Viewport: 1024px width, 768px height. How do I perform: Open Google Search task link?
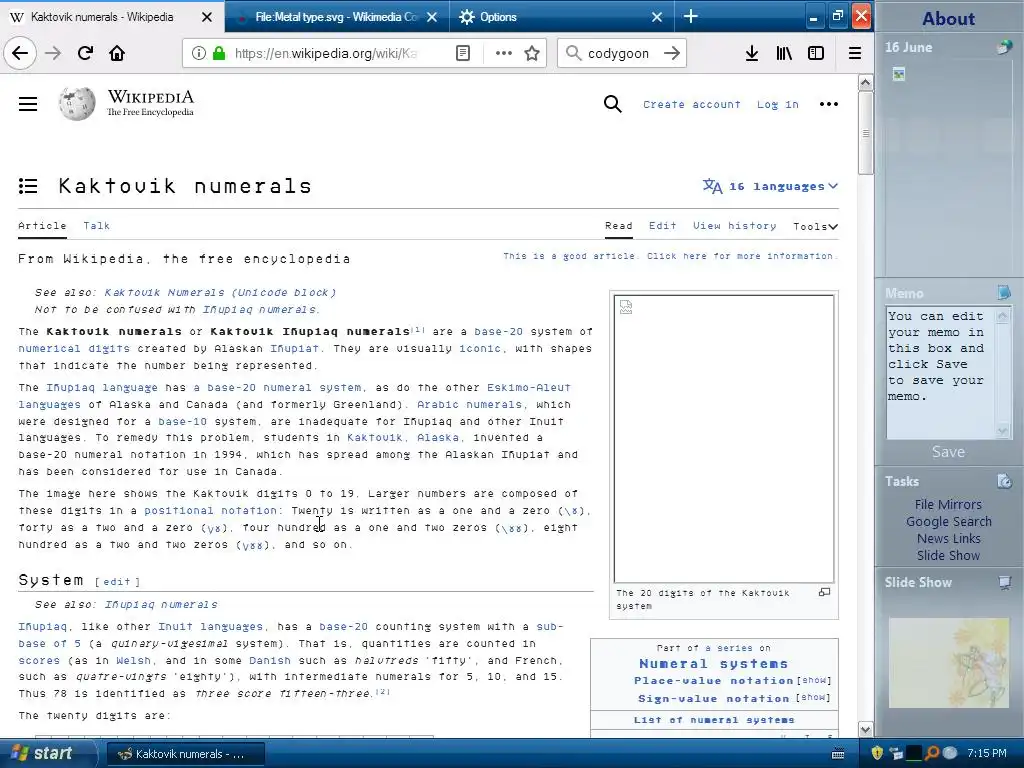[948, 521]
